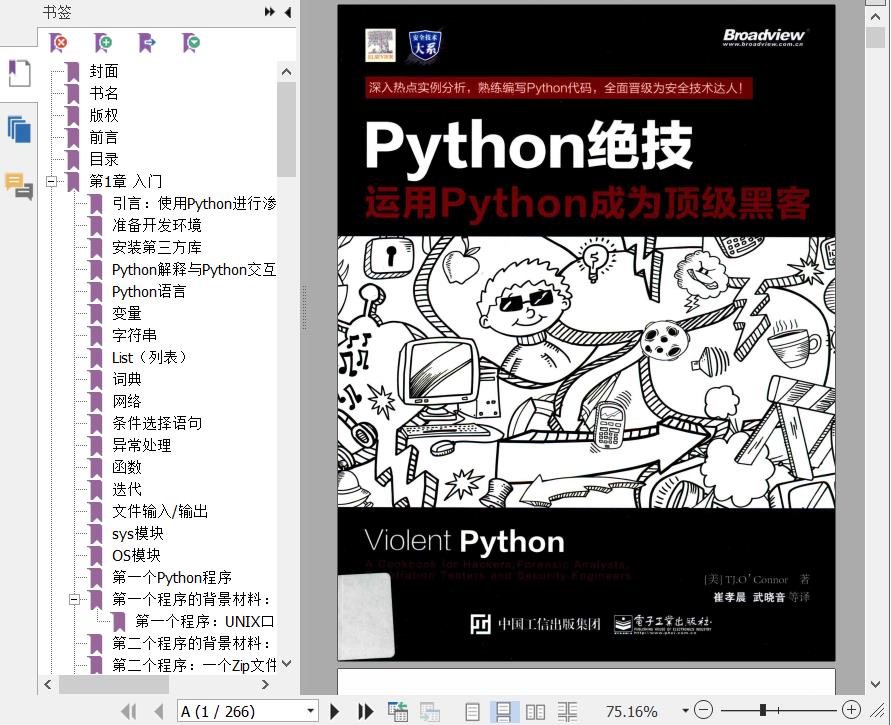
Task: Open the bookmark options menu icon
Action: pyautogui.click(x=191, y=43)
